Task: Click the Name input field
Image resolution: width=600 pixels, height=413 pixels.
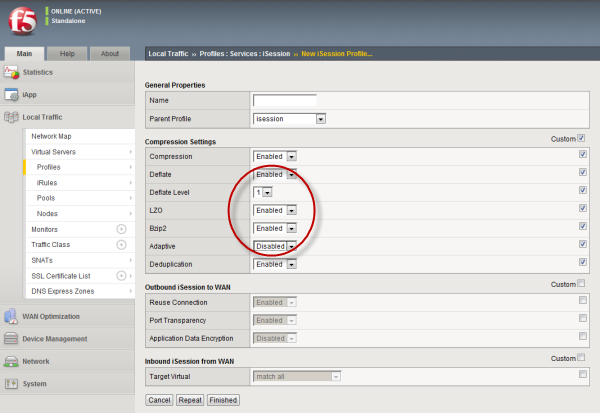Action: tap(284, 100)
